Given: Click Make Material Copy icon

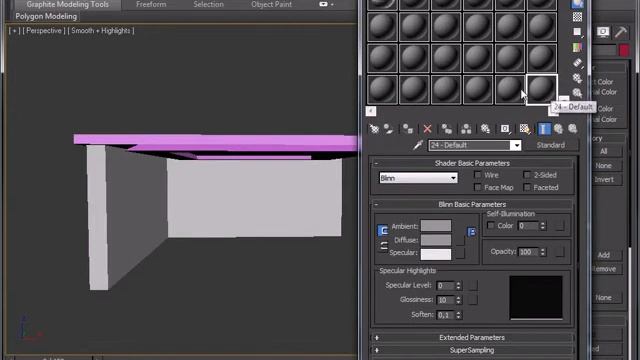Looking at the screenshot, I should point(447,129).
